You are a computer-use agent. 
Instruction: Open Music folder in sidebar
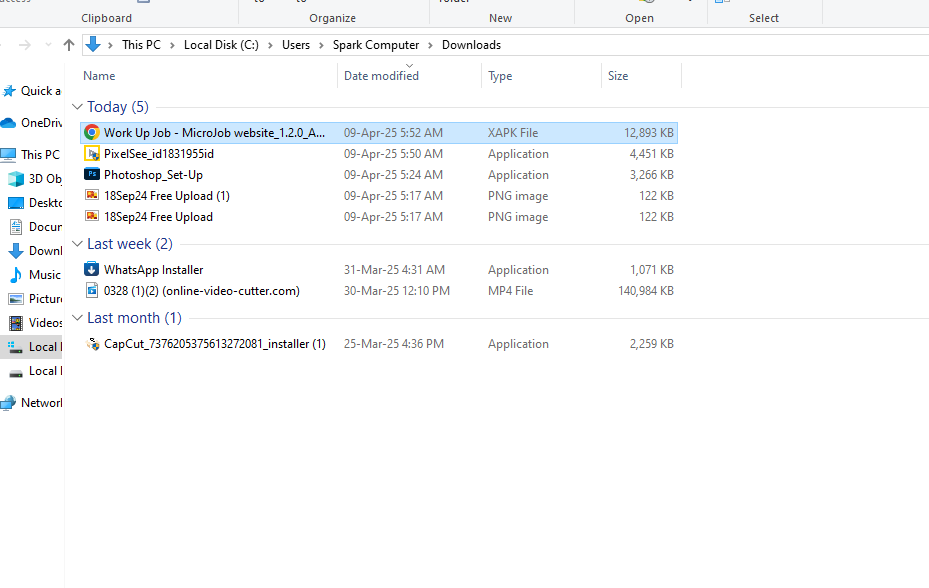click(35, 274)
